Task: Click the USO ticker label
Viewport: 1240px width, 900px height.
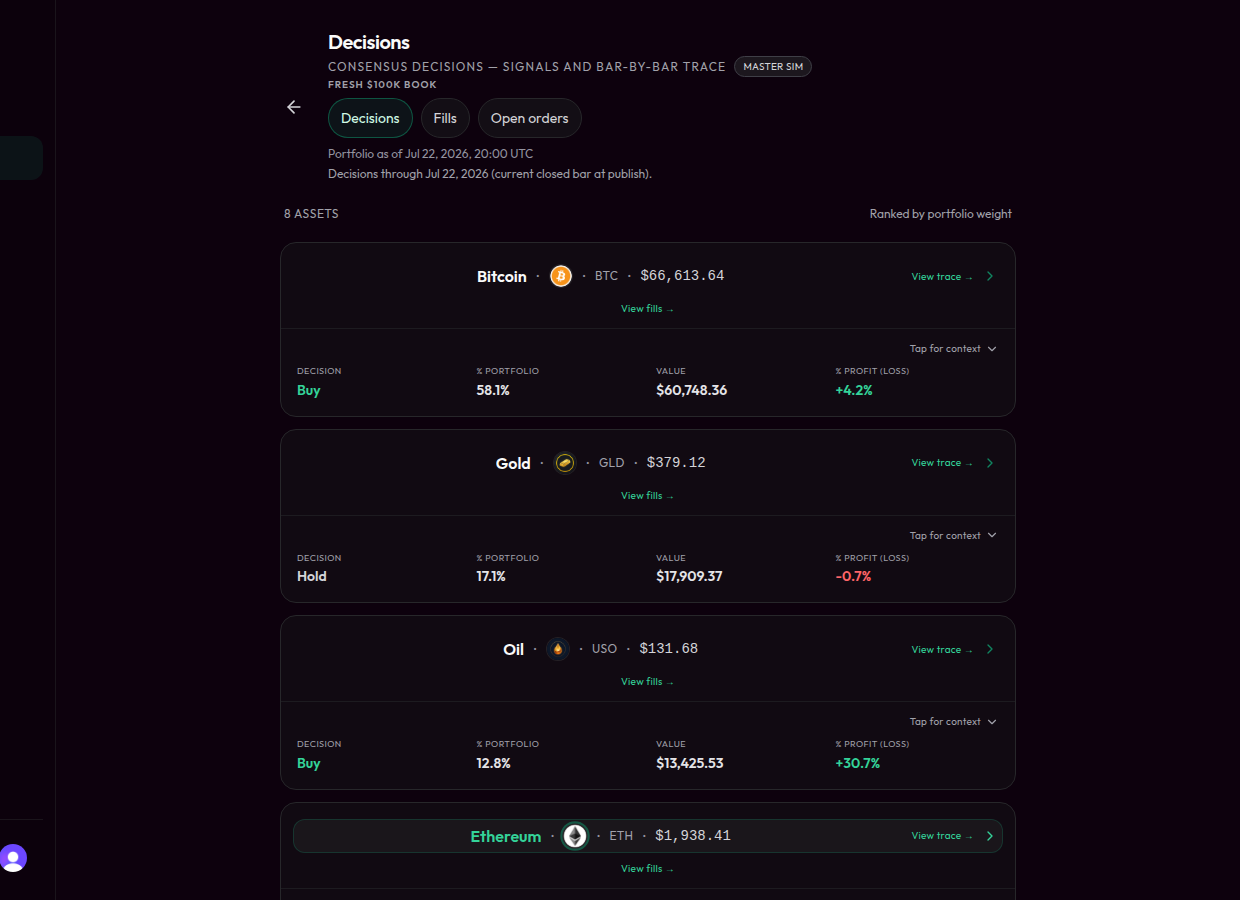Action: coord(604,649)
